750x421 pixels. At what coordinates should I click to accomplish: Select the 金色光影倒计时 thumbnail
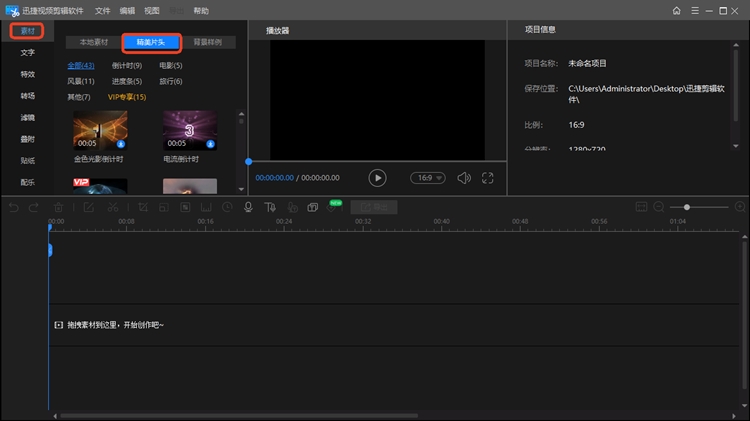[x=100, y=130]
